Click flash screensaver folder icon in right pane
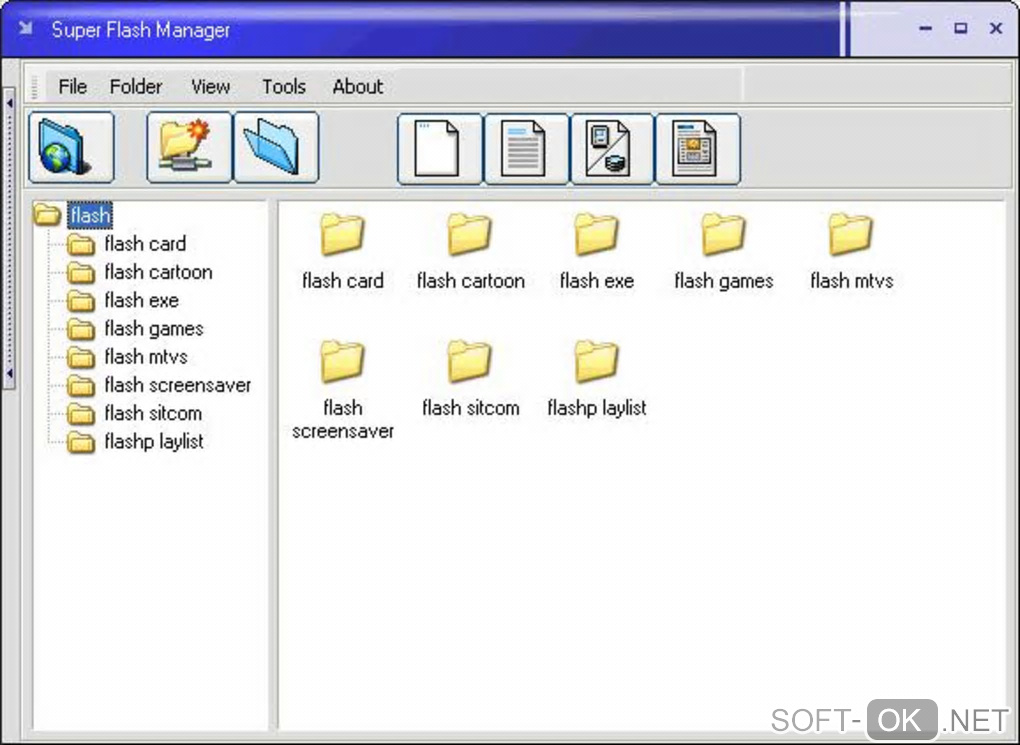Screen dimensions: 1020x745 tap(342, 361)
